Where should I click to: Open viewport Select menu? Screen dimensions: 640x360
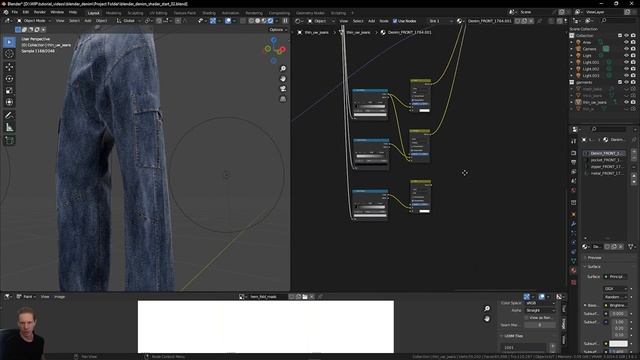74,21
